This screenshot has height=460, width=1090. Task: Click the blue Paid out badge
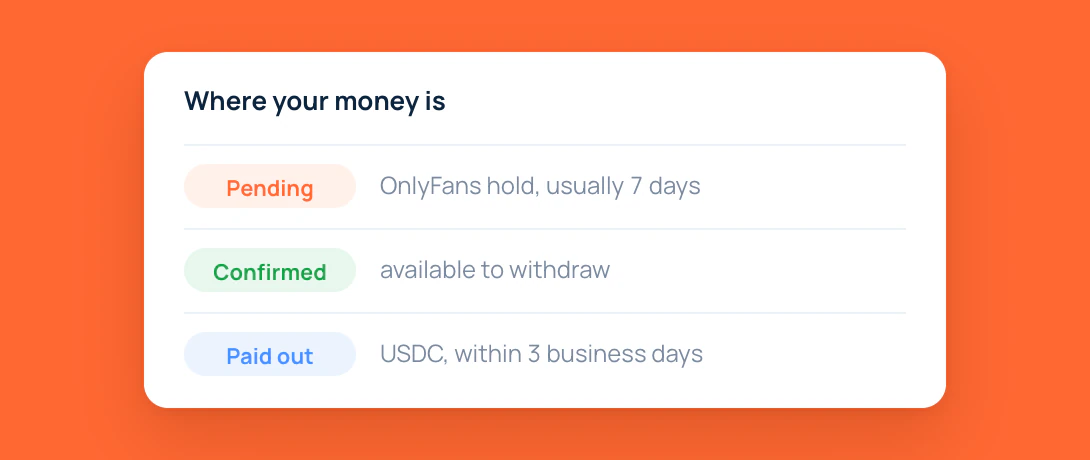point(270,354)
